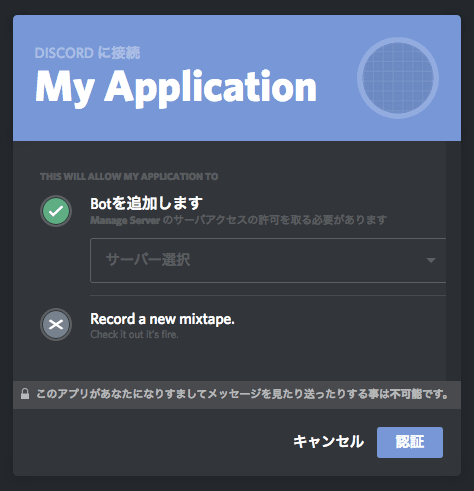Click "Check it out it's fire." description
The image size is (474, 491).
(x=134, y=334)
